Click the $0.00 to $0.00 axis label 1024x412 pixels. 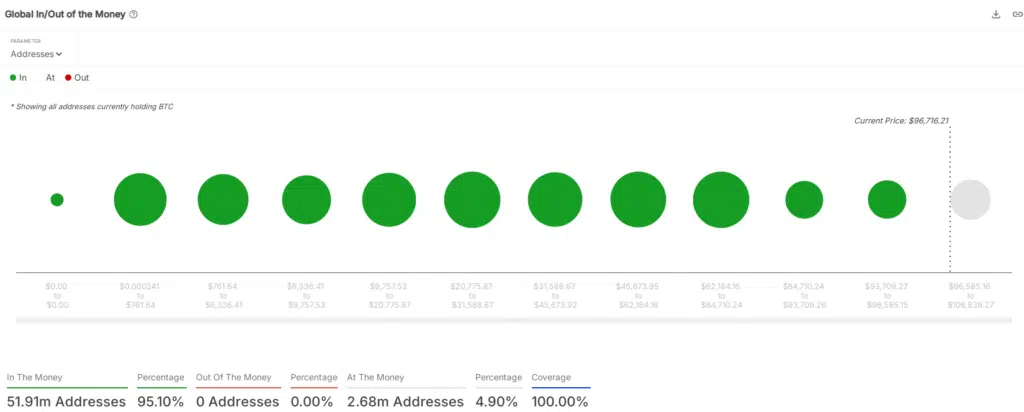[x=57, y=296]
